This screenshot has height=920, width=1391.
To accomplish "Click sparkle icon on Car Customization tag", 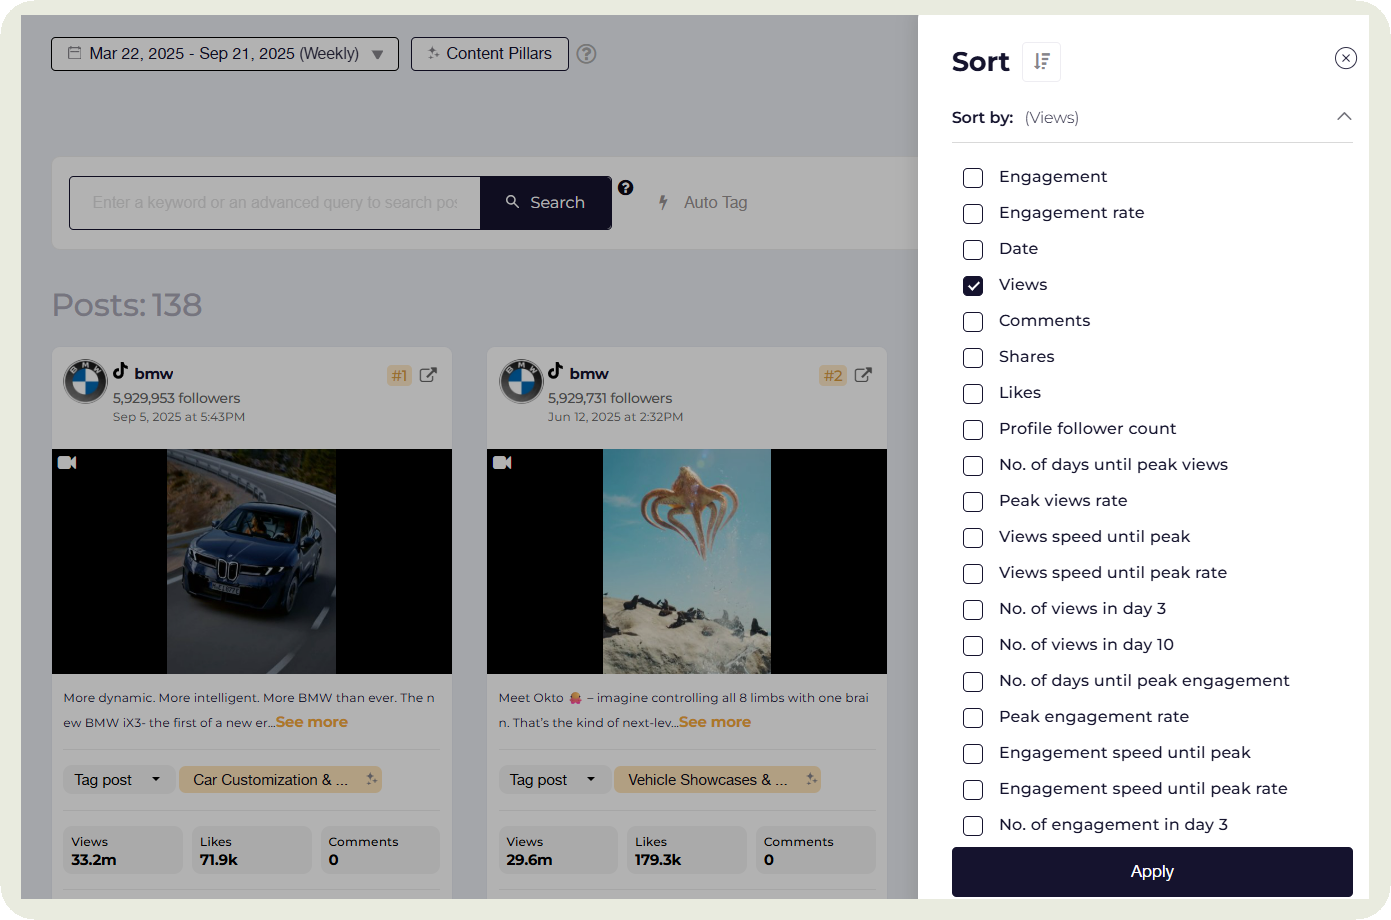I will tap(371, 779).
